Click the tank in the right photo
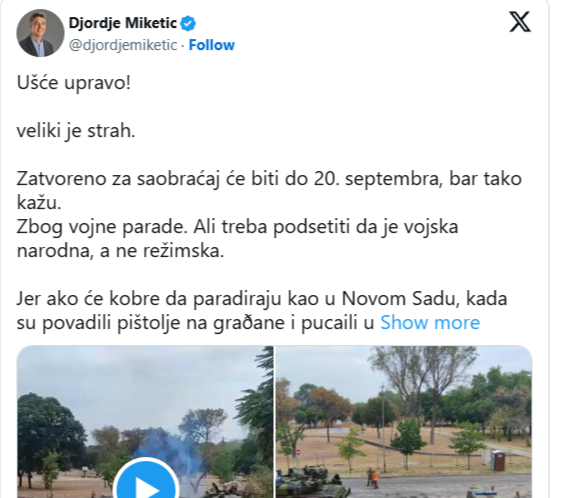573x498 pixels. [311, 482]
